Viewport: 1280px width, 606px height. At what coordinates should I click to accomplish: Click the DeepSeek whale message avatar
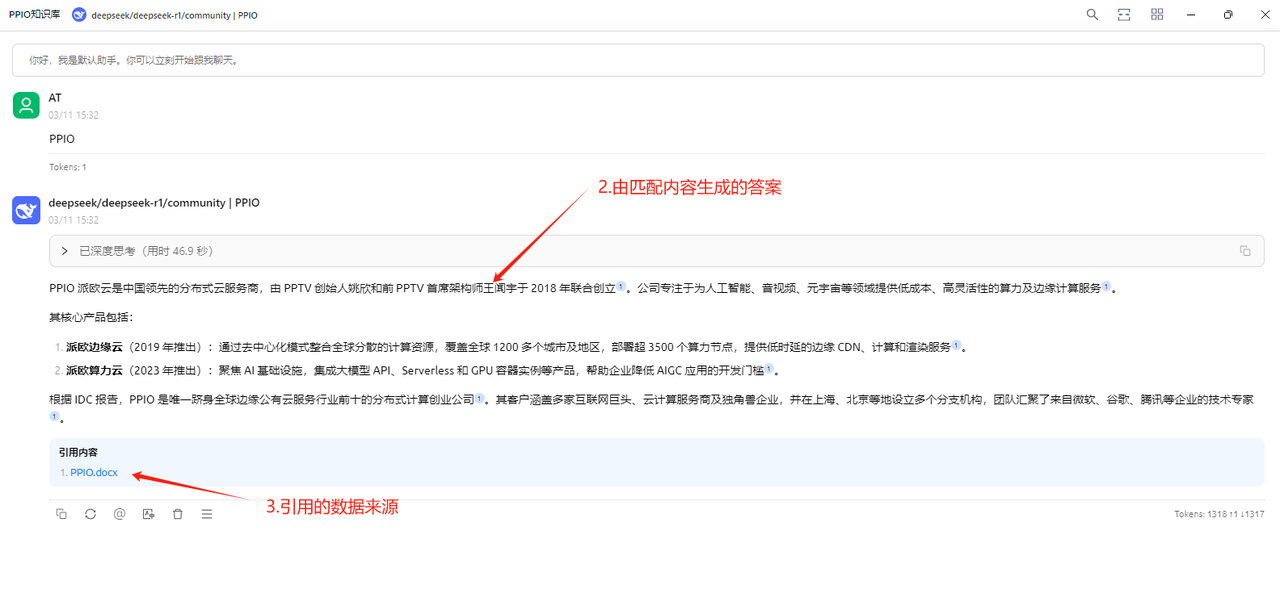pos(26,210)
